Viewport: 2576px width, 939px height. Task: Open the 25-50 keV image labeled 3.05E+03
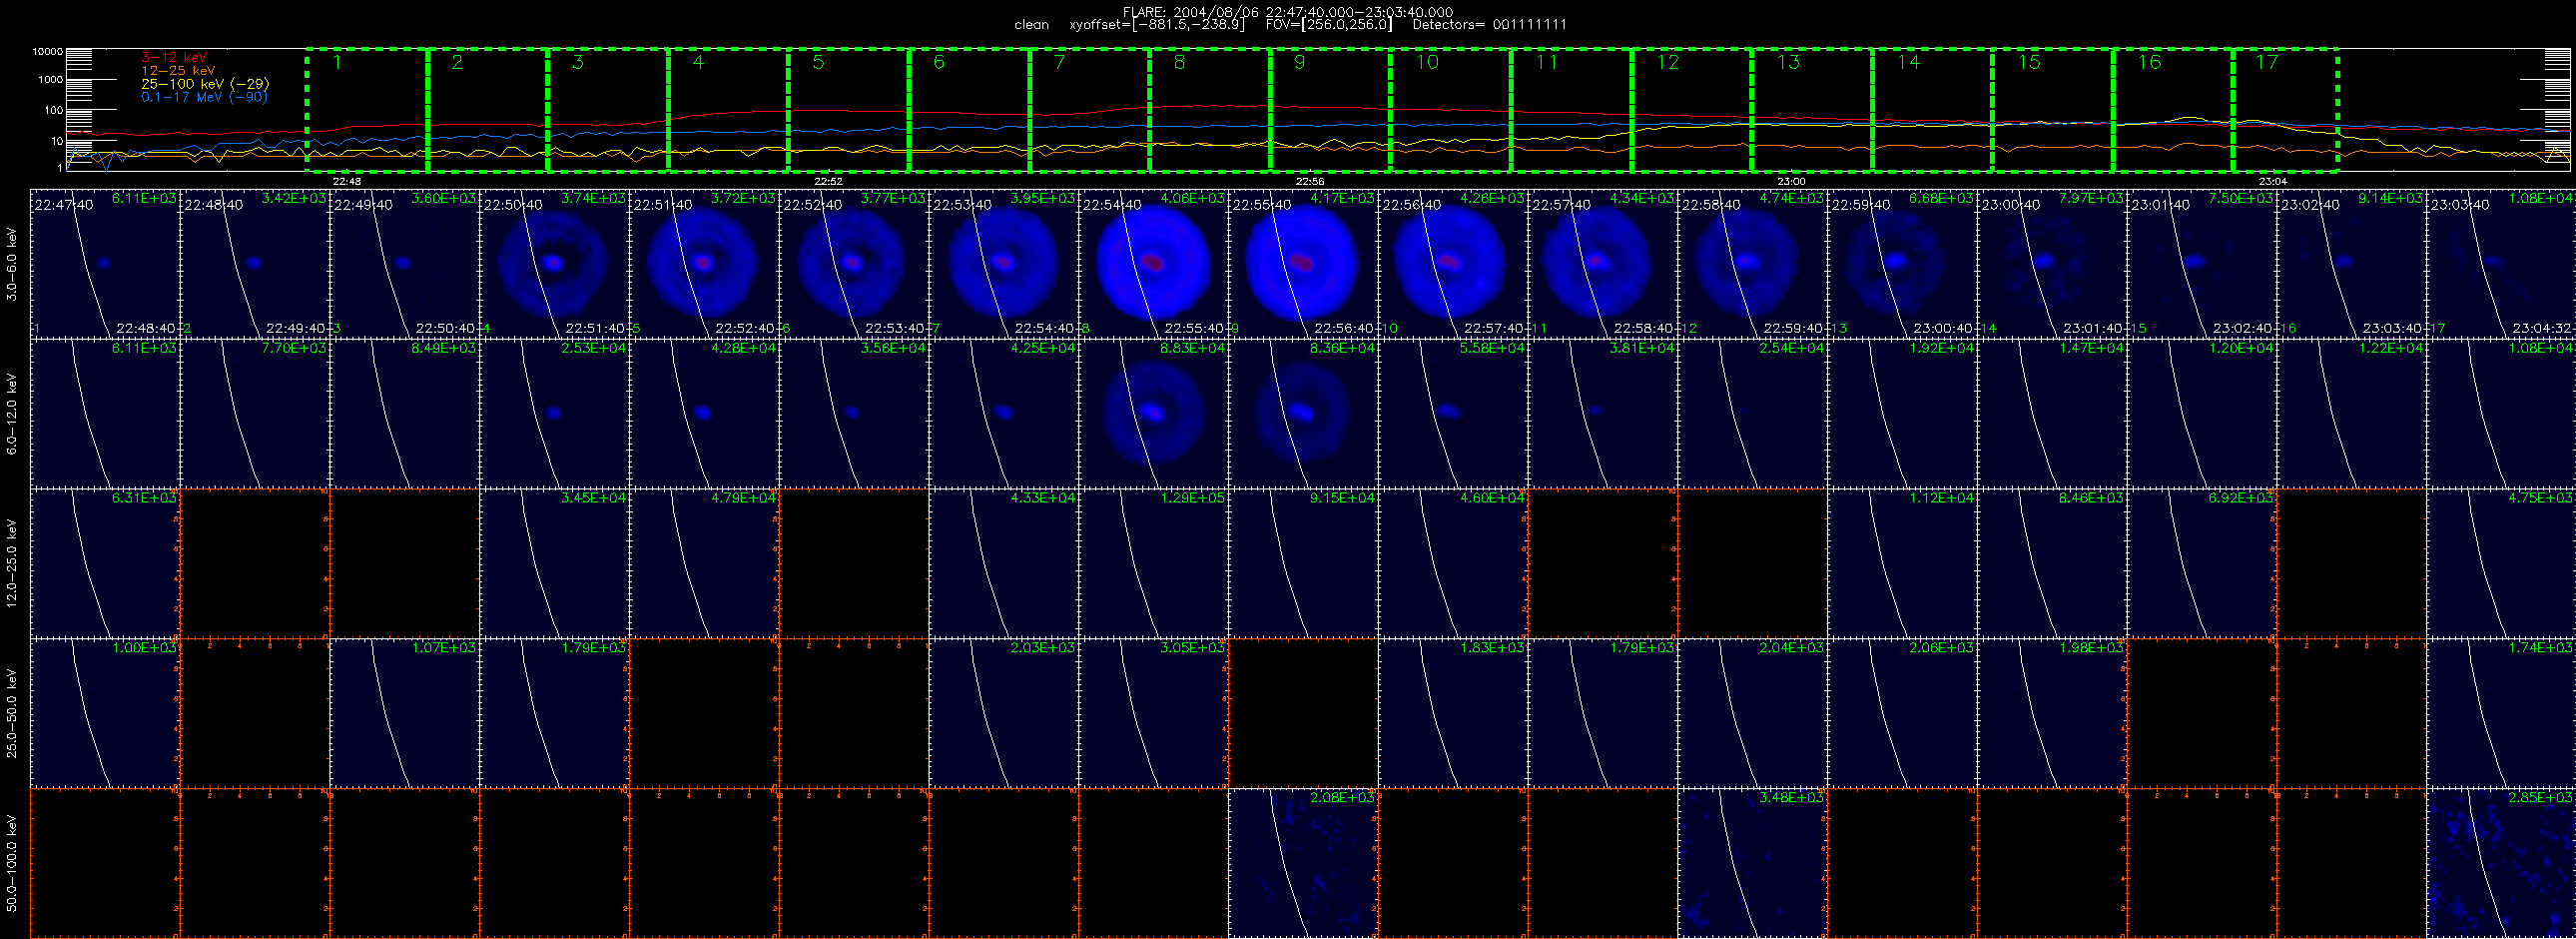(1153, 713)
